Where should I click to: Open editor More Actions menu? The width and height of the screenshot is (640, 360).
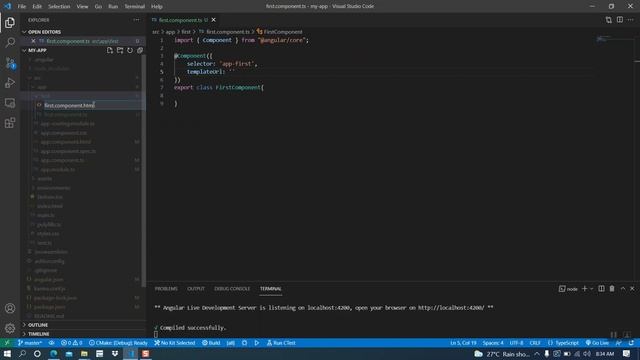[x=631, y=20]
